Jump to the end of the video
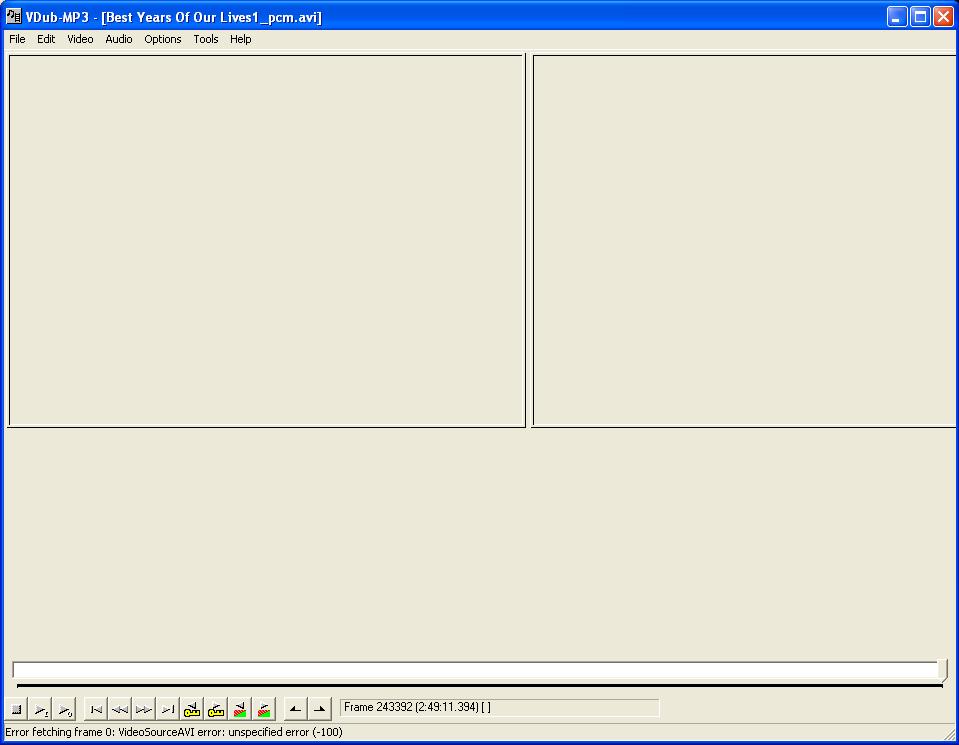 point(168,710)
